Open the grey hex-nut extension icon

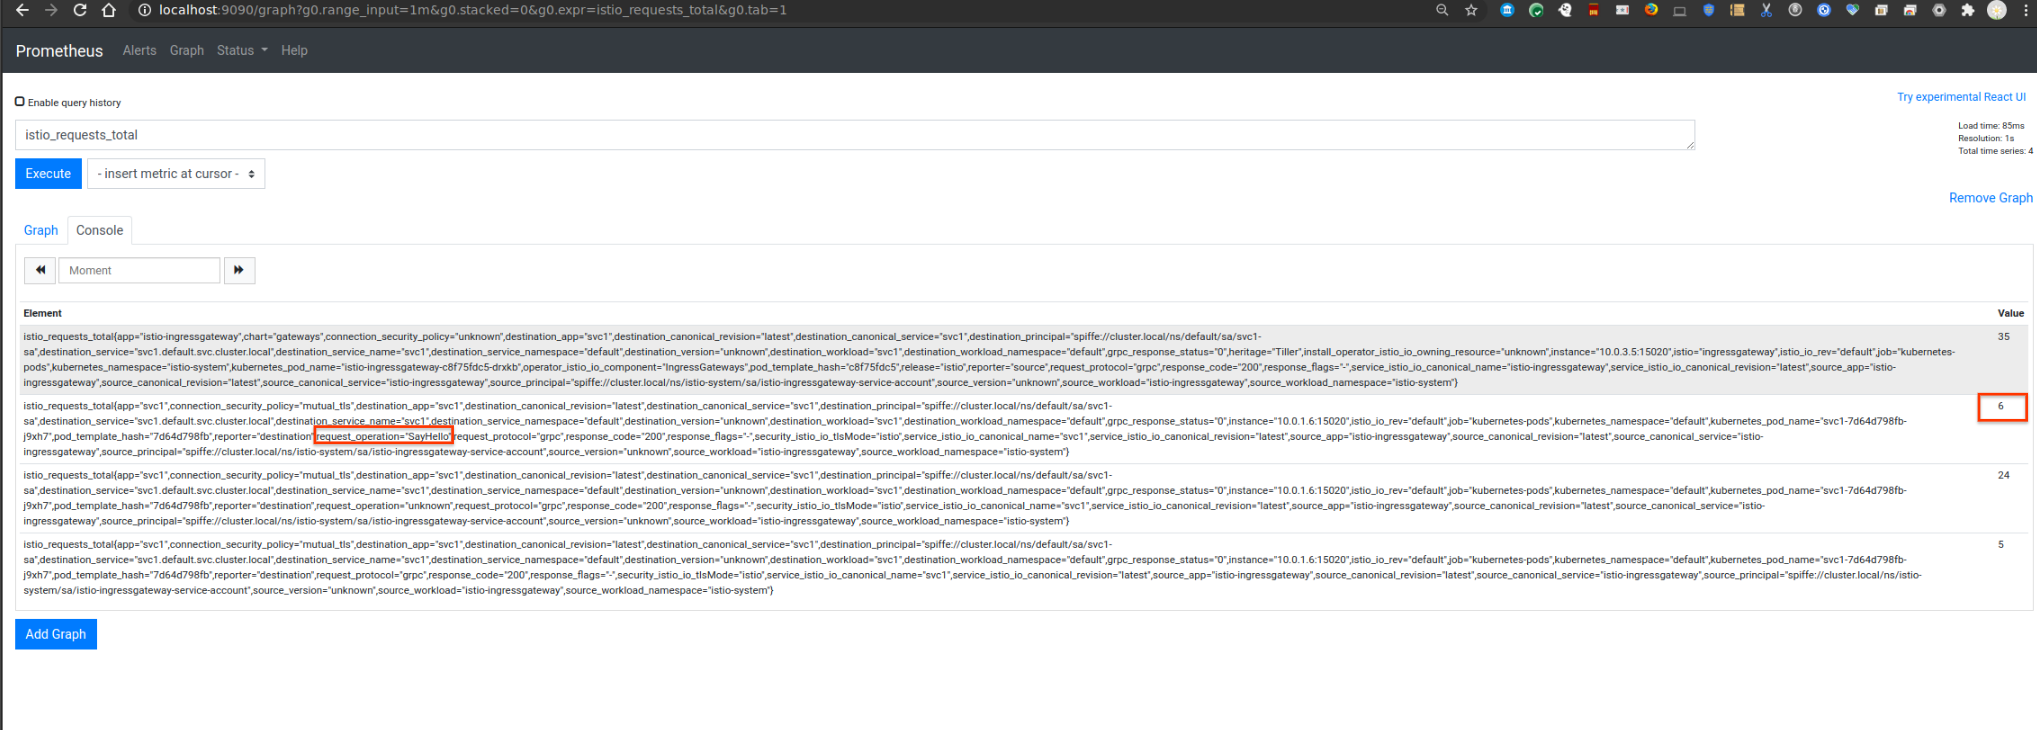tap(1939, 10)
